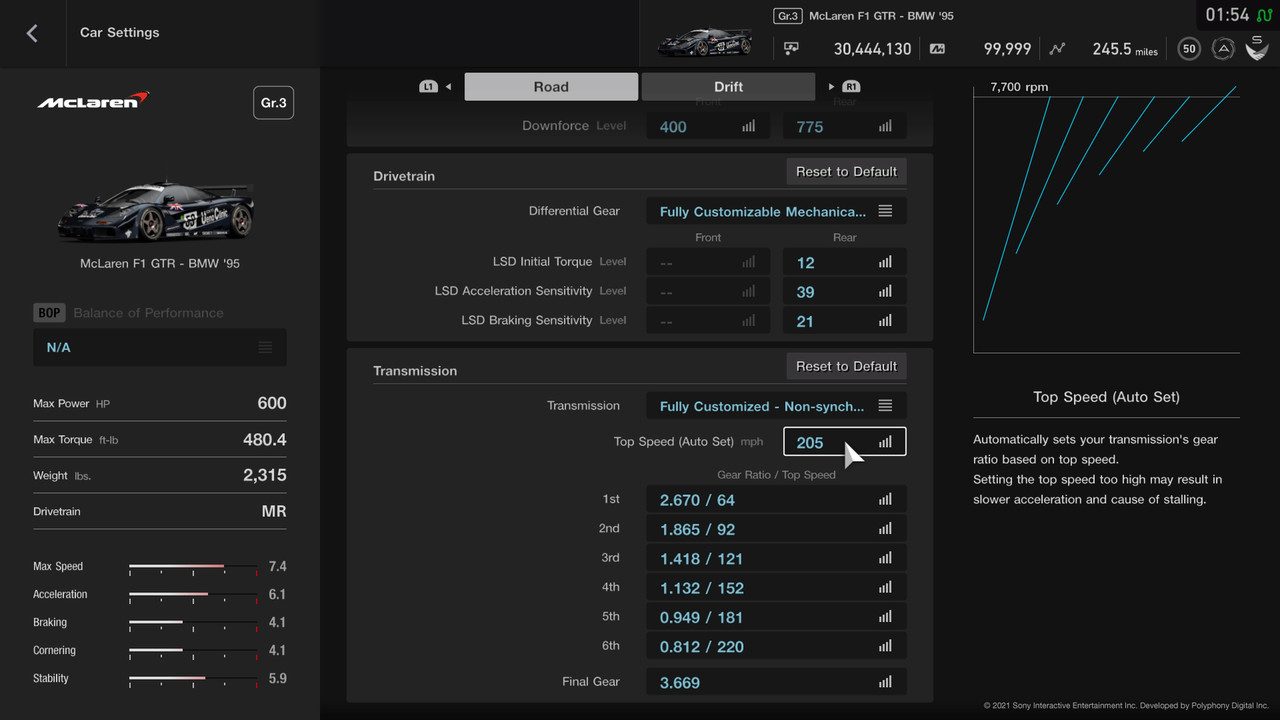Viewport: 1280px width, 720px height.
Task: Click bars icon on 3rd gear row
Action: tap(885, 558)
